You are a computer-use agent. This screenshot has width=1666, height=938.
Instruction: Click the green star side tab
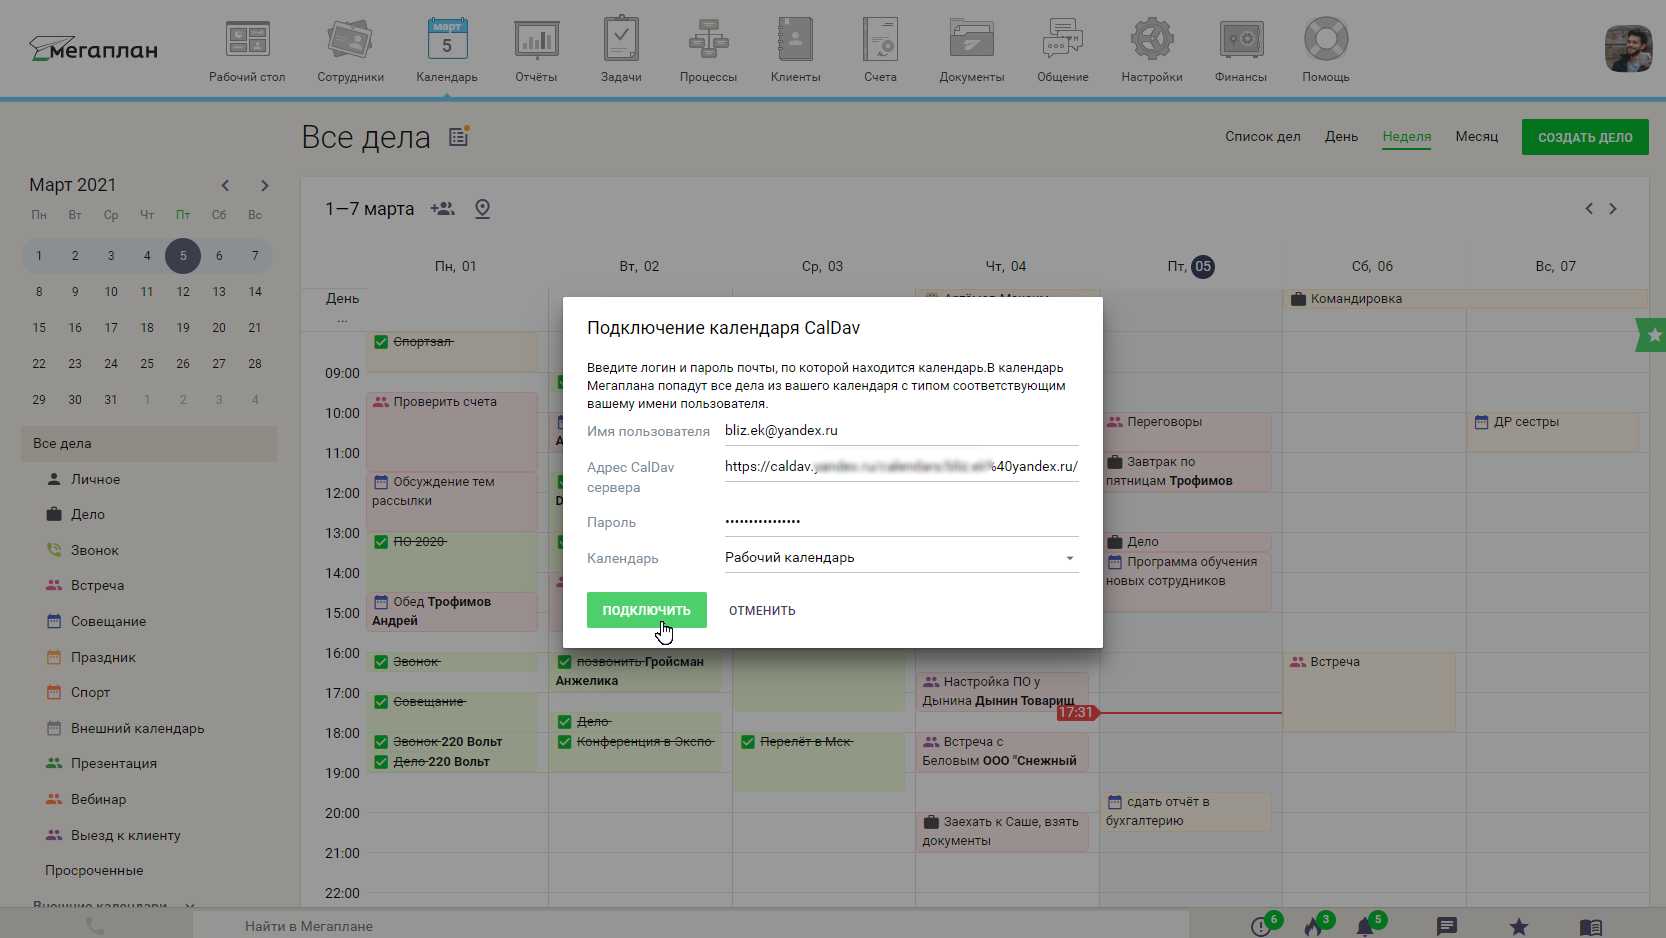pos(1652,335)
